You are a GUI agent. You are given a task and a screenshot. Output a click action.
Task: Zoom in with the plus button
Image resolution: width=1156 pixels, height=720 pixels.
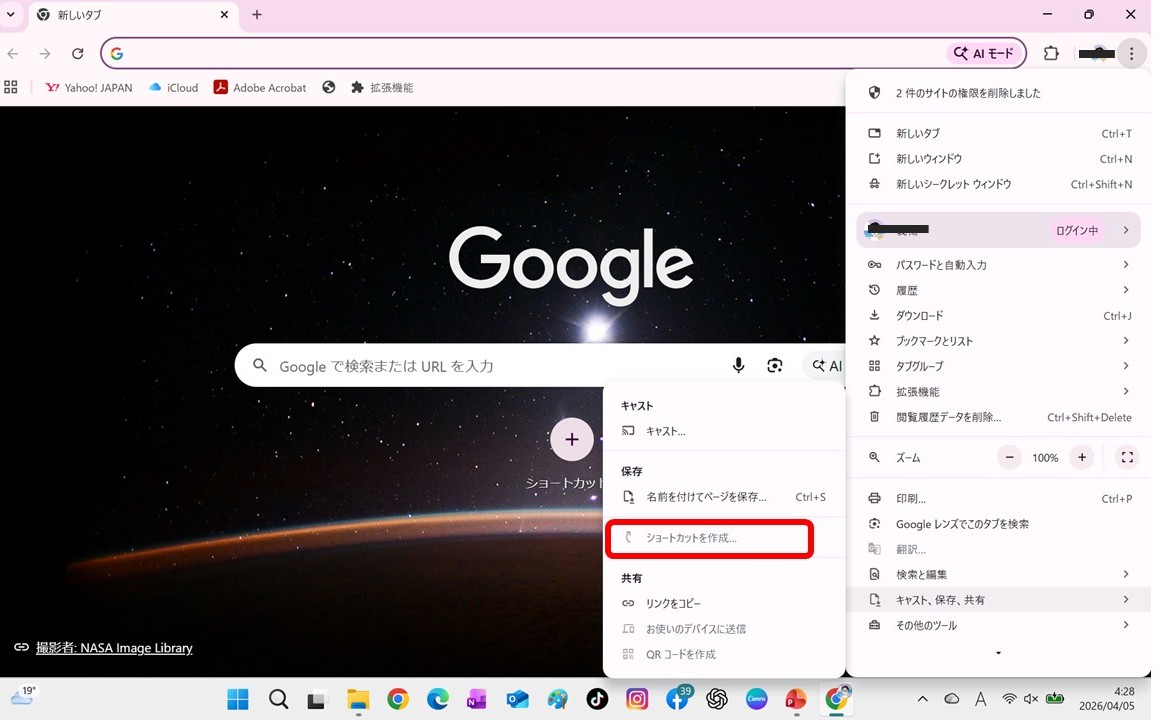point(1081,458)
